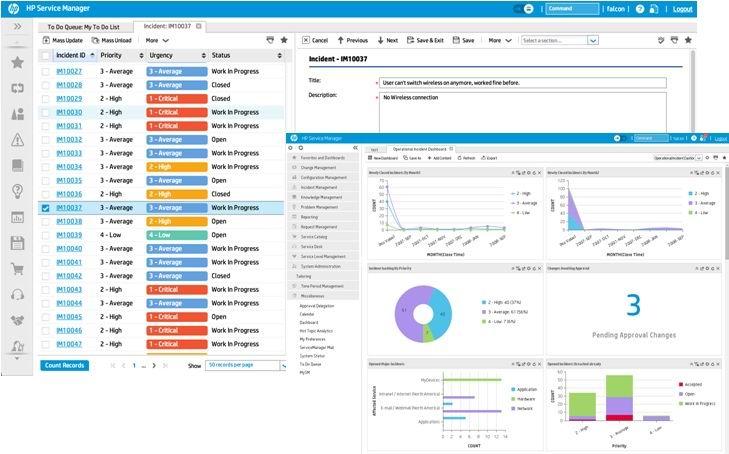
Task: Open Reporting chart icon in sidebar
Action: 17,217
